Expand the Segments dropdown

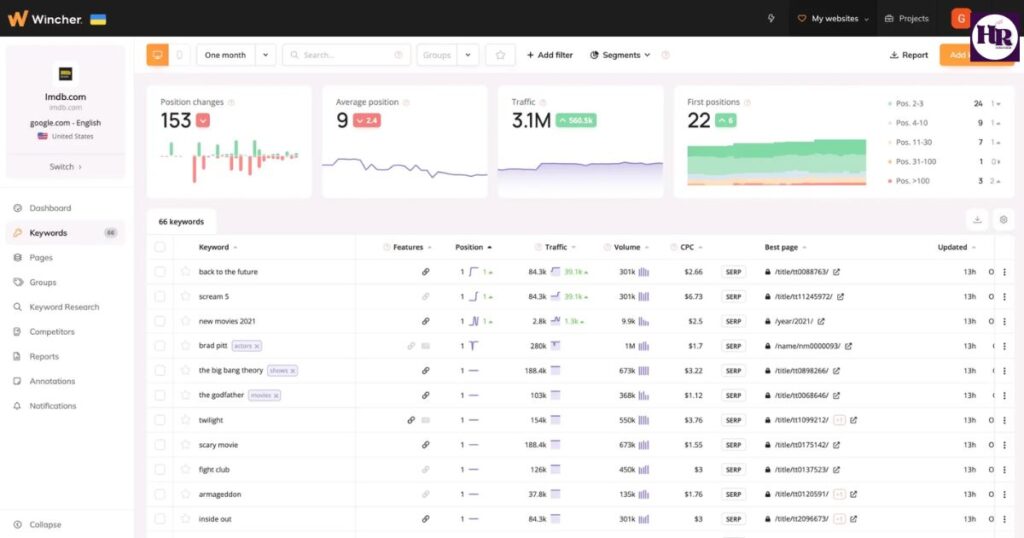tap(620, 55)
